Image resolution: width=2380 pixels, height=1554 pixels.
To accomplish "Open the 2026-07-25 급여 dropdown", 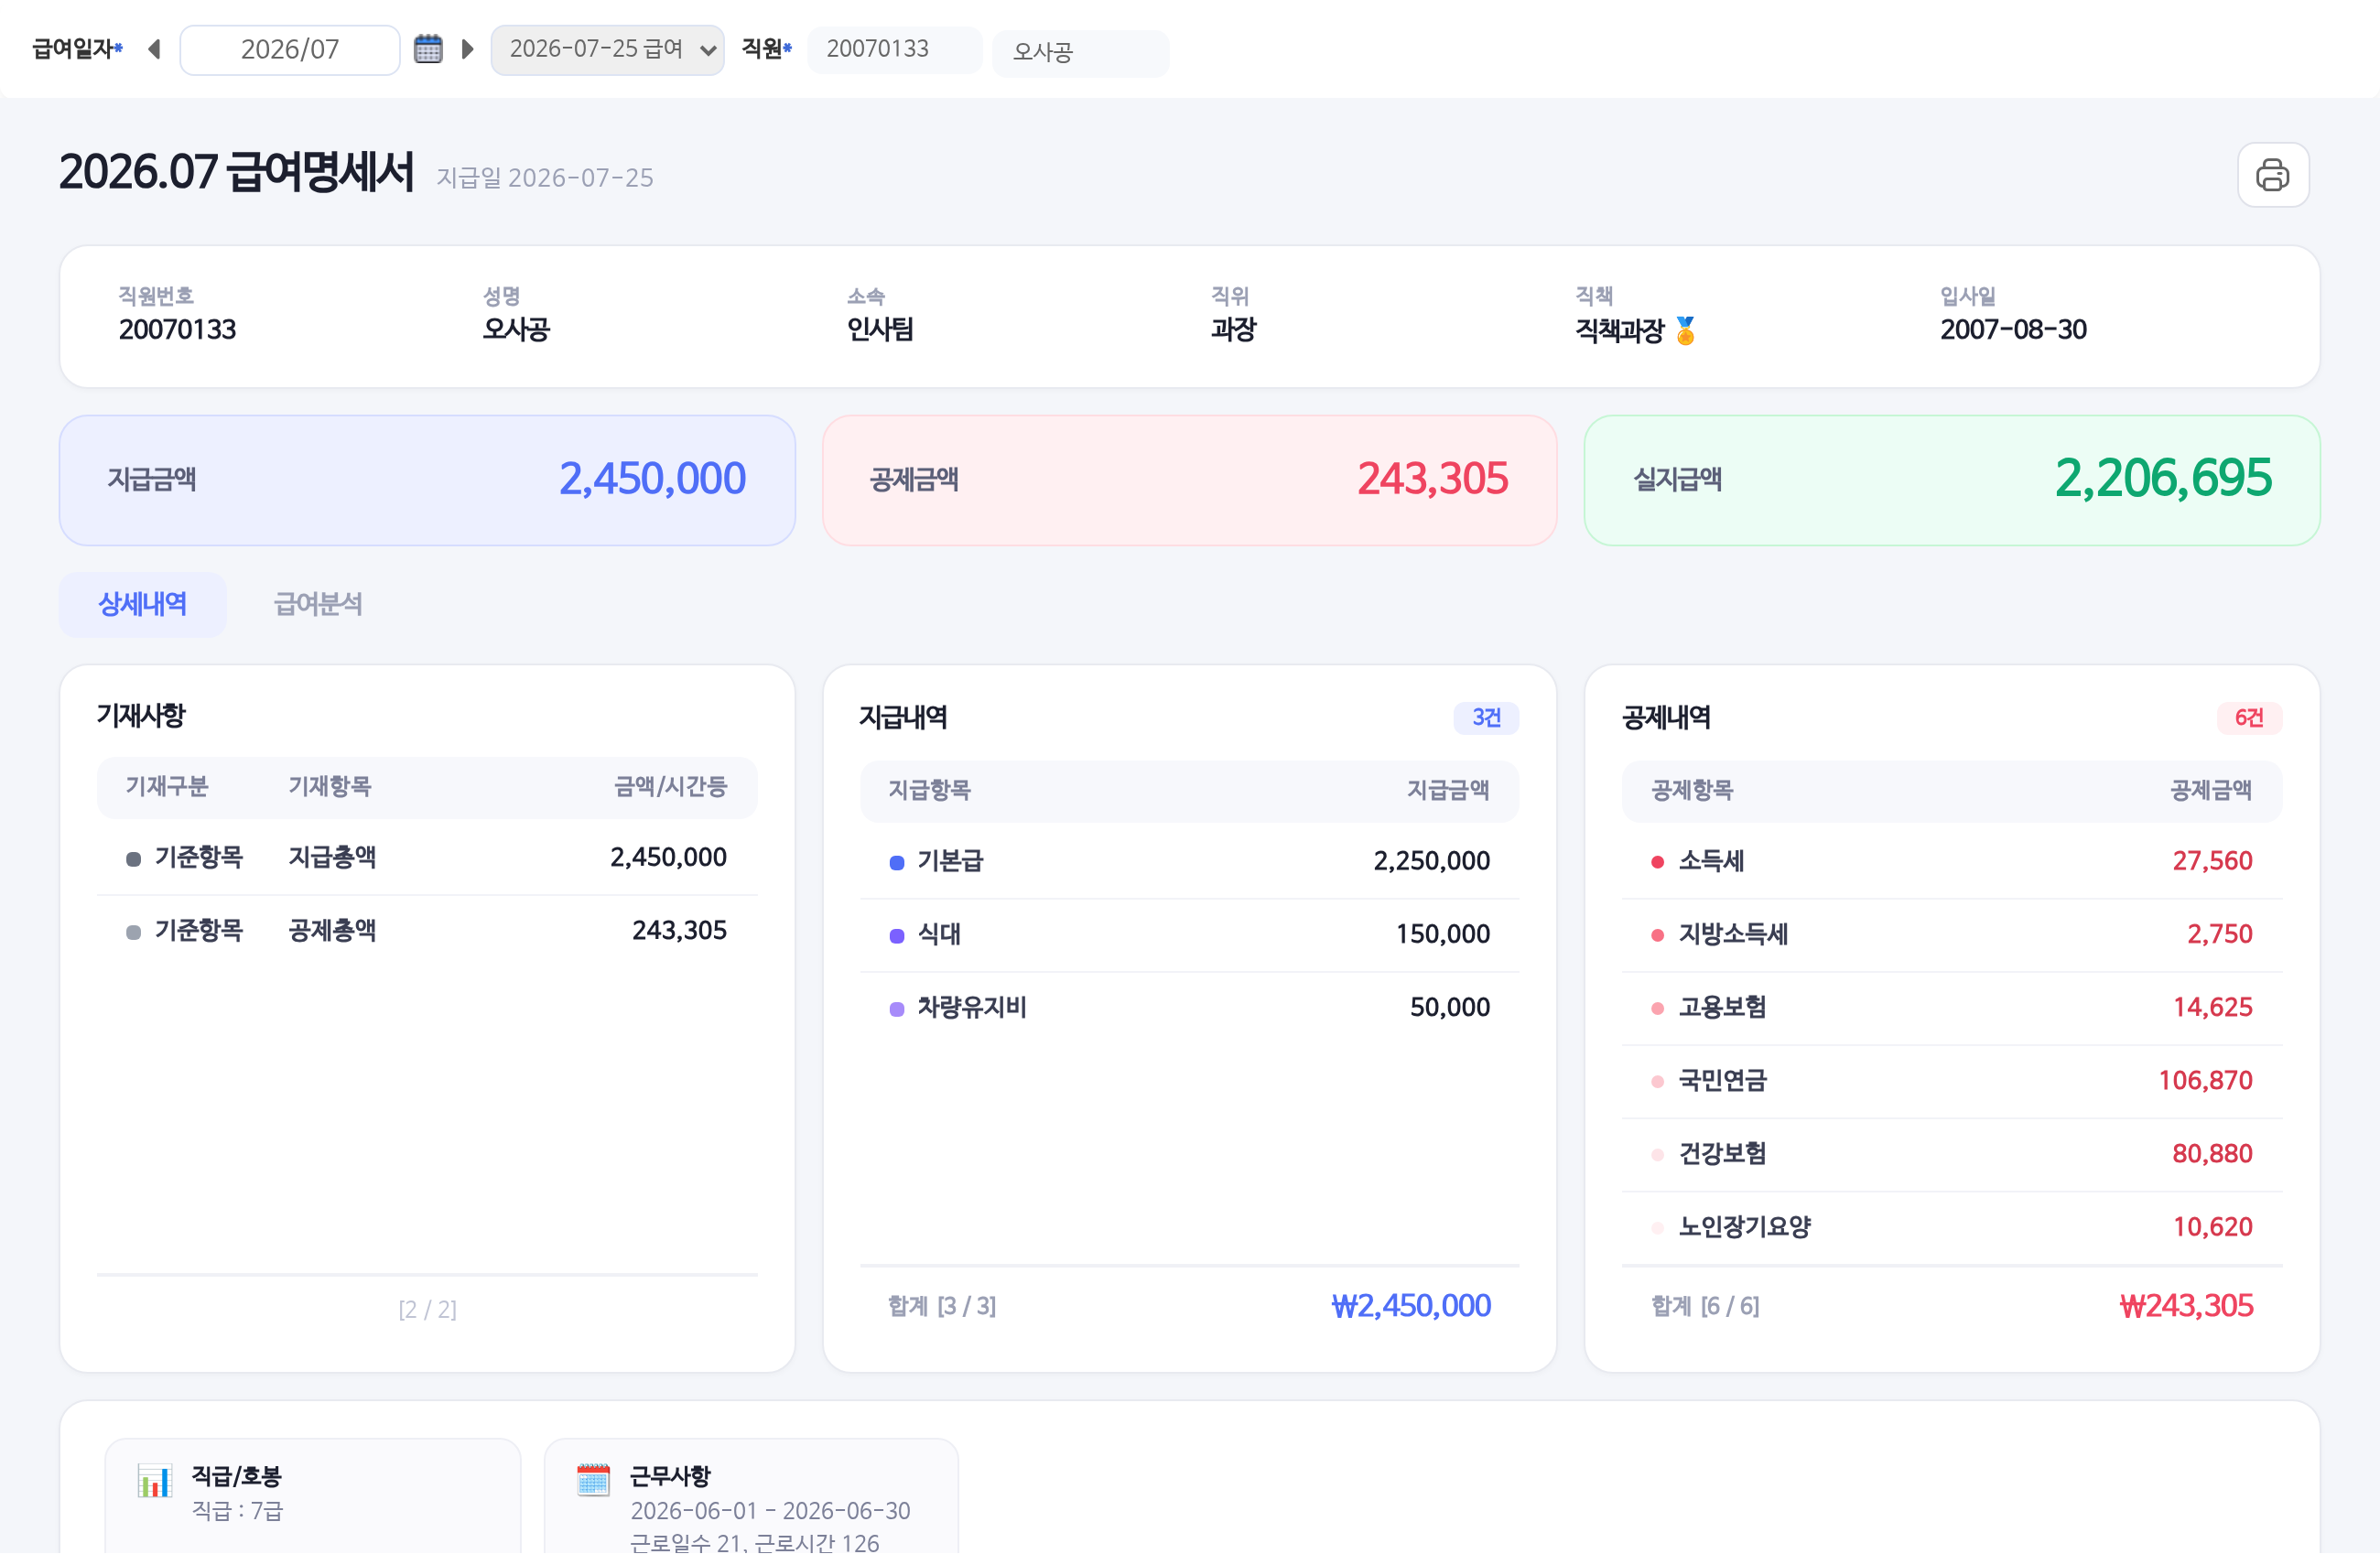I will click(607, 50).
